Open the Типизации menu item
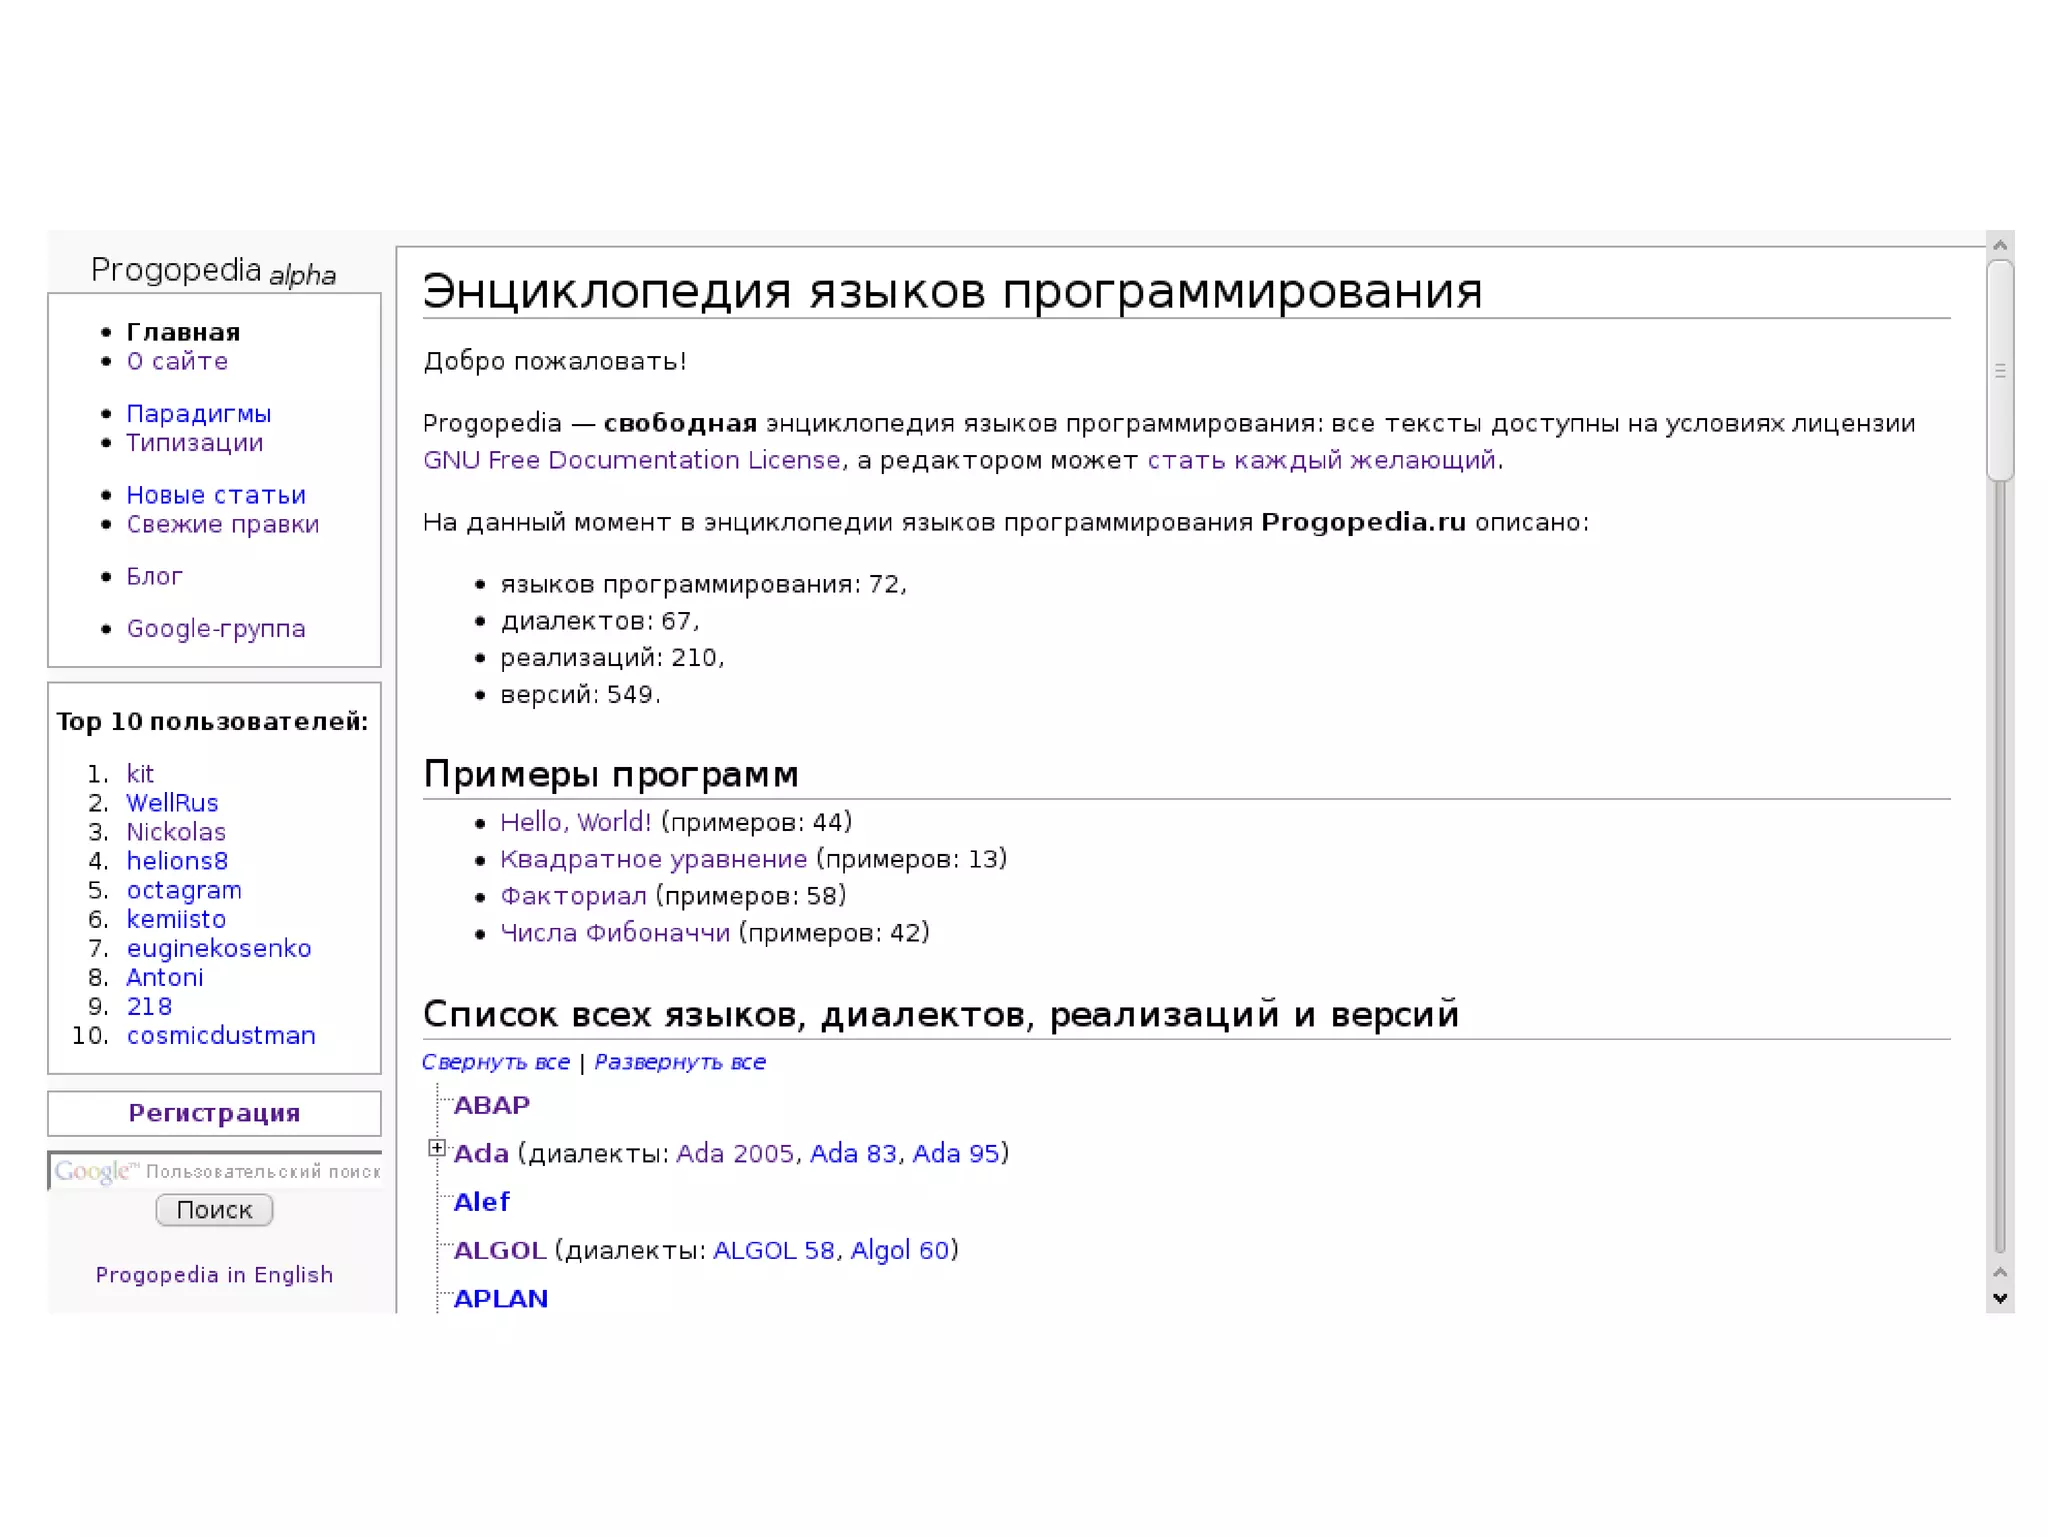This screenshot has height=1537, width=2048. pos(194,443)
